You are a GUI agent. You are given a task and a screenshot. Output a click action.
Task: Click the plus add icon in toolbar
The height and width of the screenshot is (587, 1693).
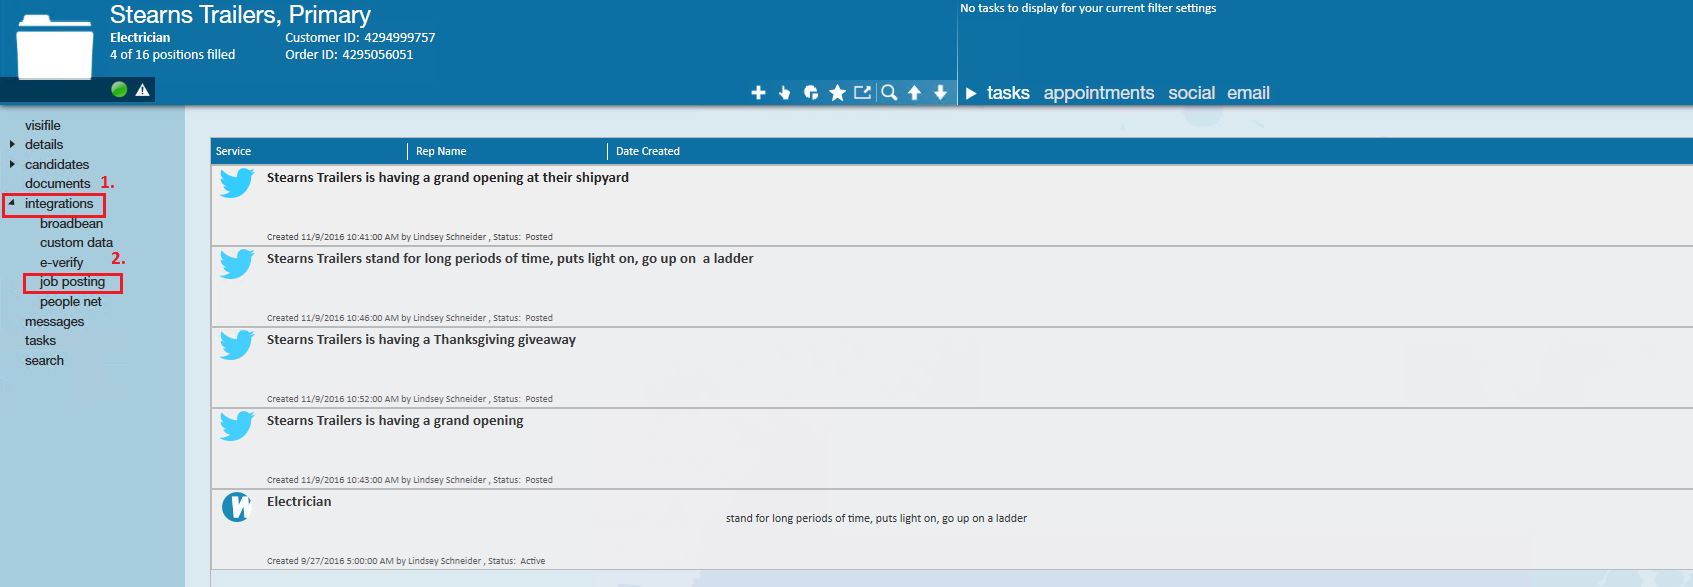point(758,93)
